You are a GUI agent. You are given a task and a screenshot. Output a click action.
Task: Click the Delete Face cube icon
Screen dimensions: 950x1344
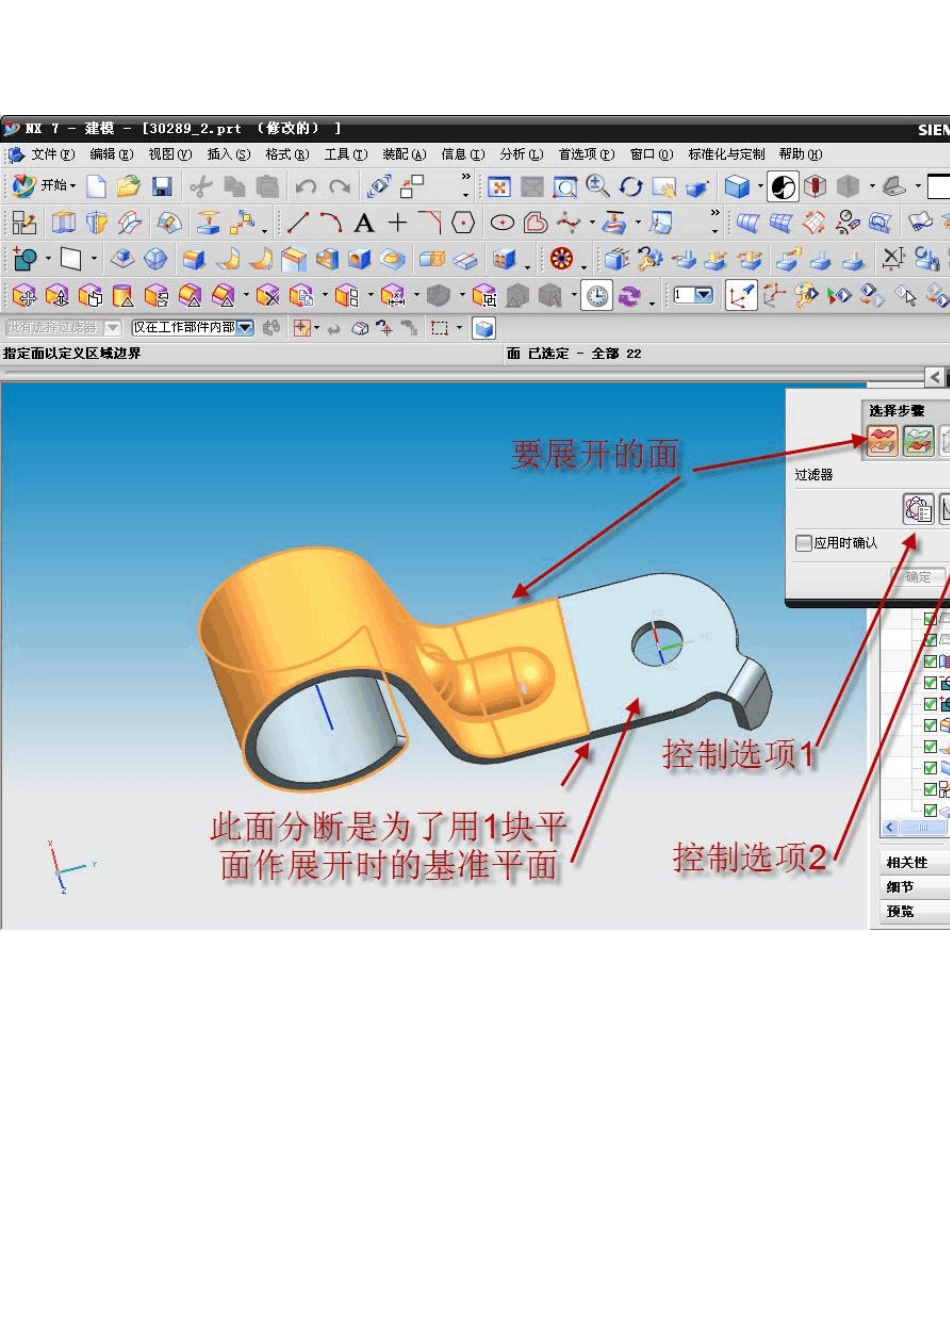click(x=267, y=295)
